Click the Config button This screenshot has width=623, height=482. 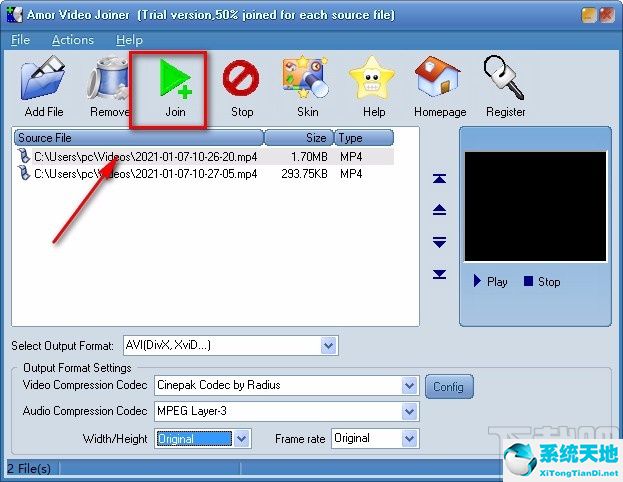point(449,386)
